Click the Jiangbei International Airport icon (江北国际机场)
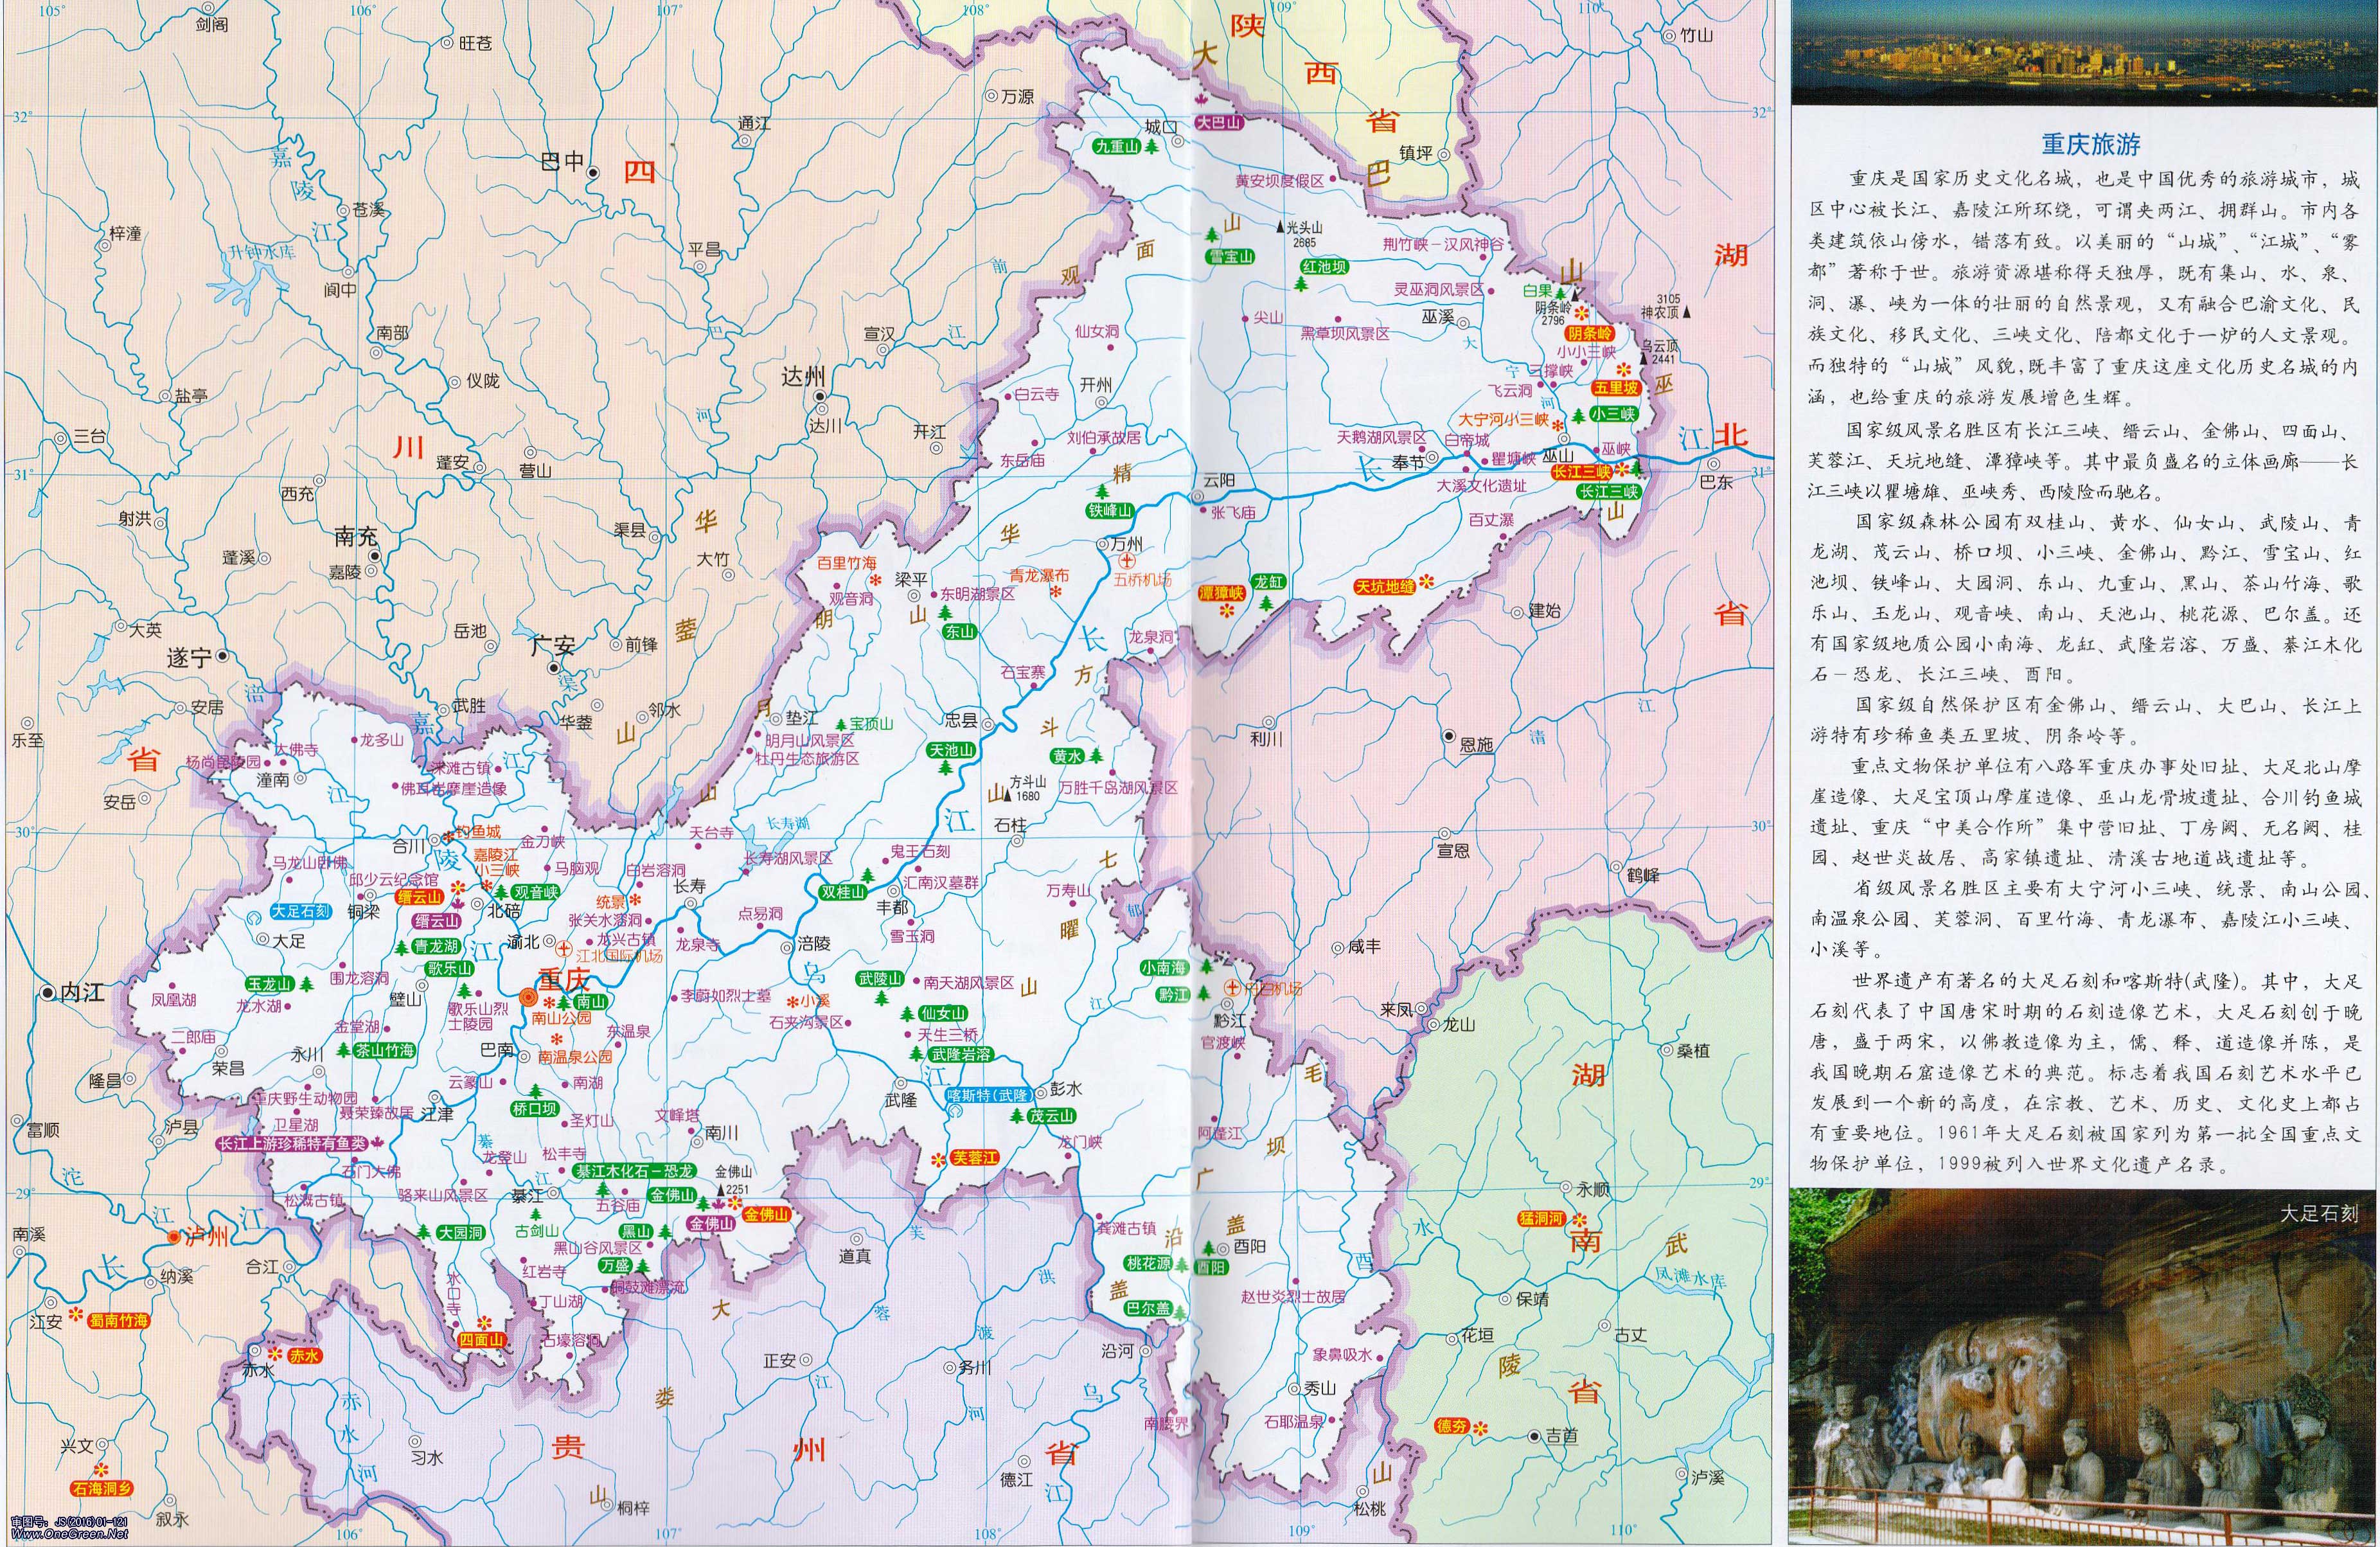2380x1547 pixels. pyautogui.click(x=565, y=950)
